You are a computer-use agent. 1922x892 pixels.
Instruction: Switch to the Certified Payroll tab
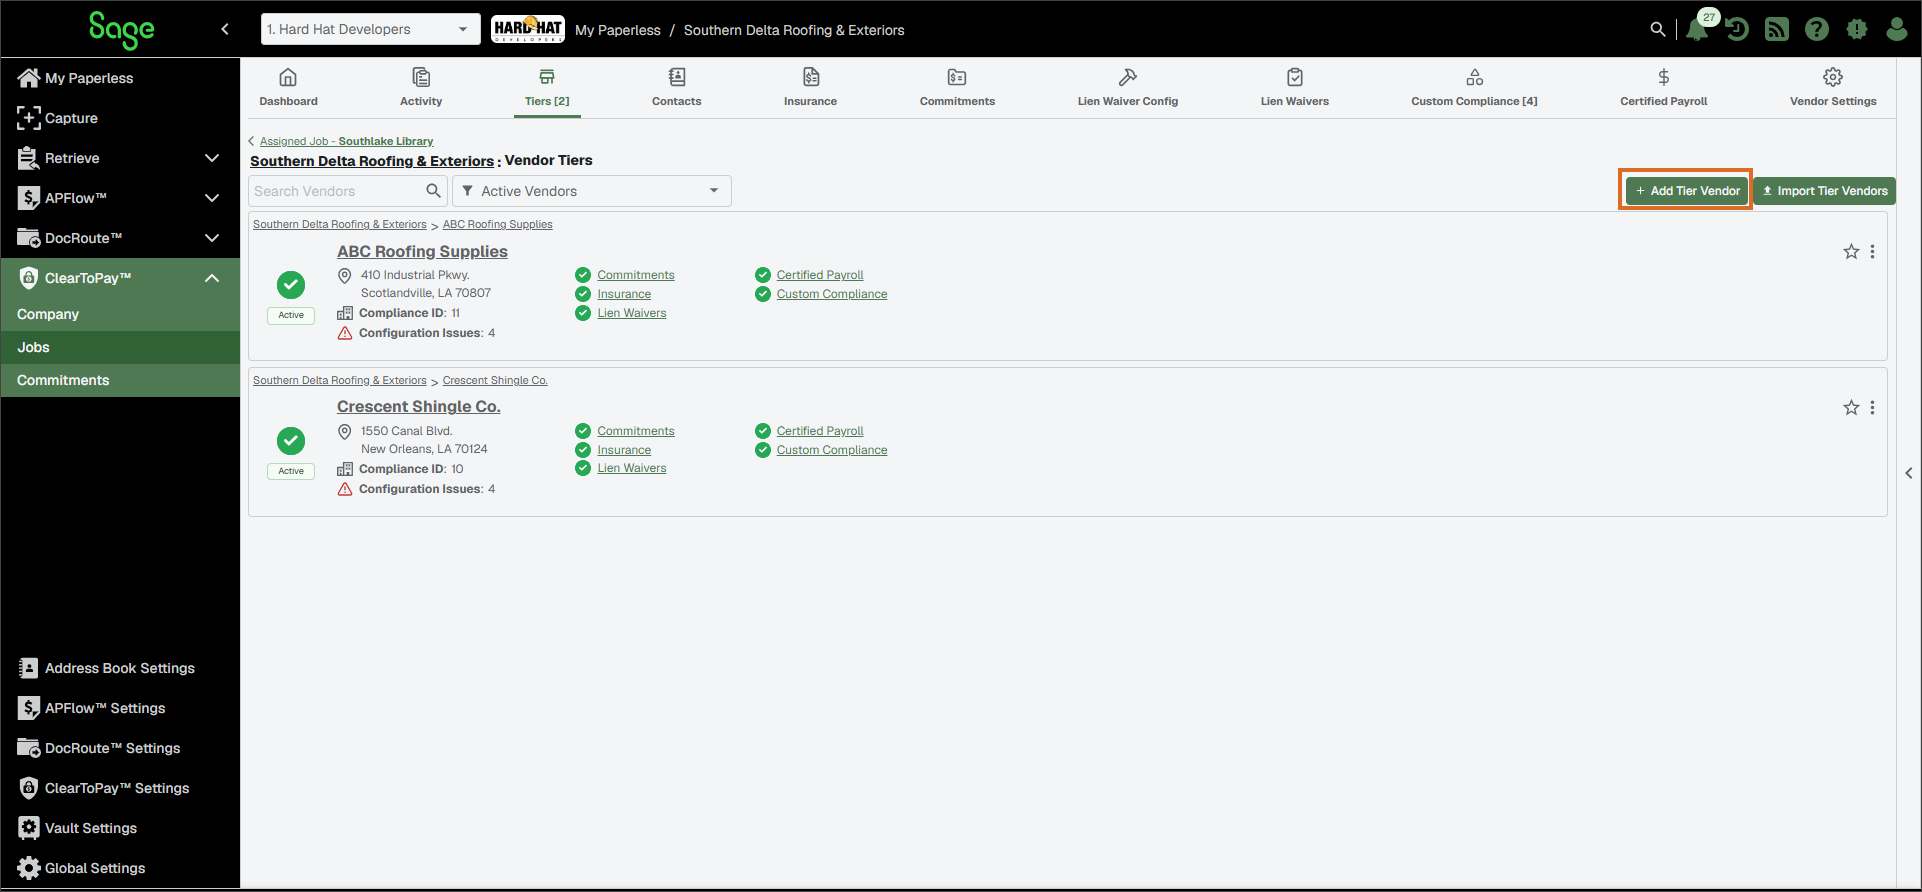coord(1664,87)
